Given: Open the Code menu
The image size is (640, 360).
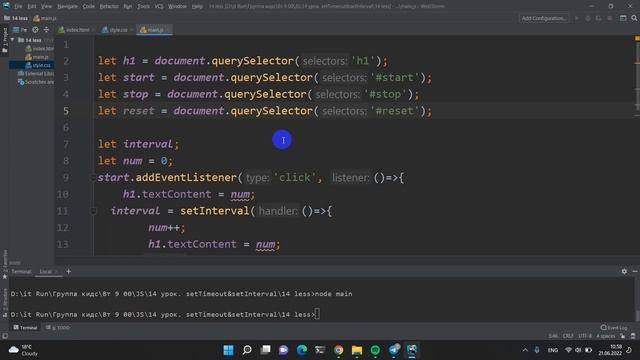Looking at the screenshot, I should tap(89, 6).
